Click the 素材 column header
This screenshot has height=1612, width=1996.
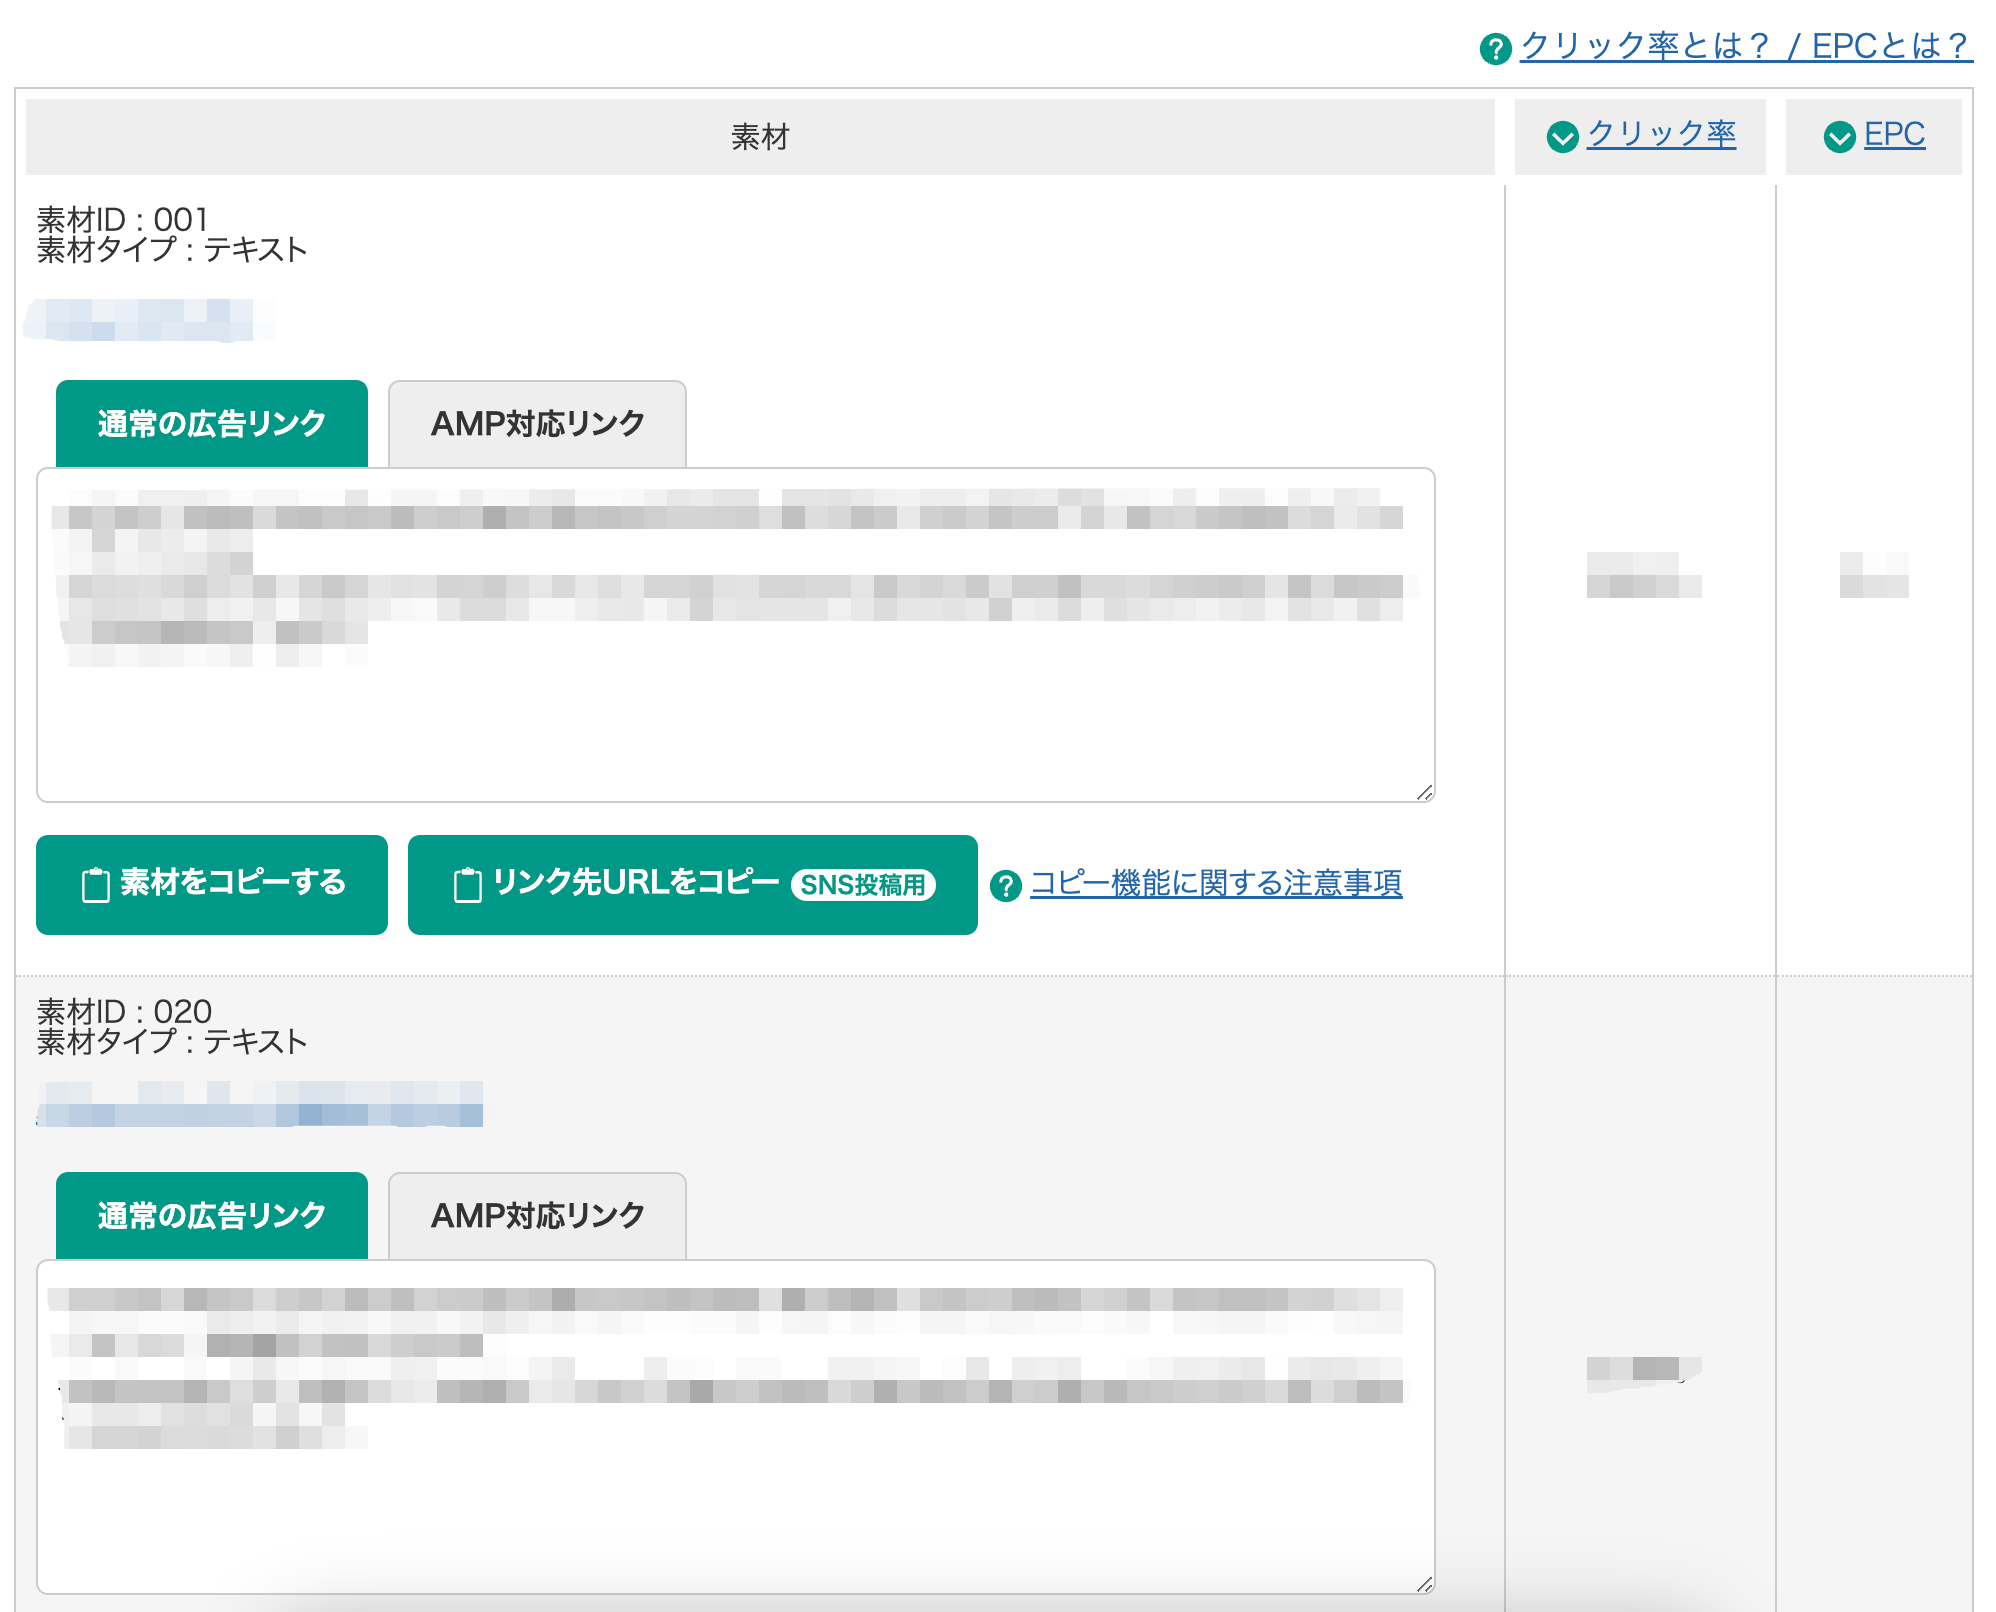pos(760,137)
